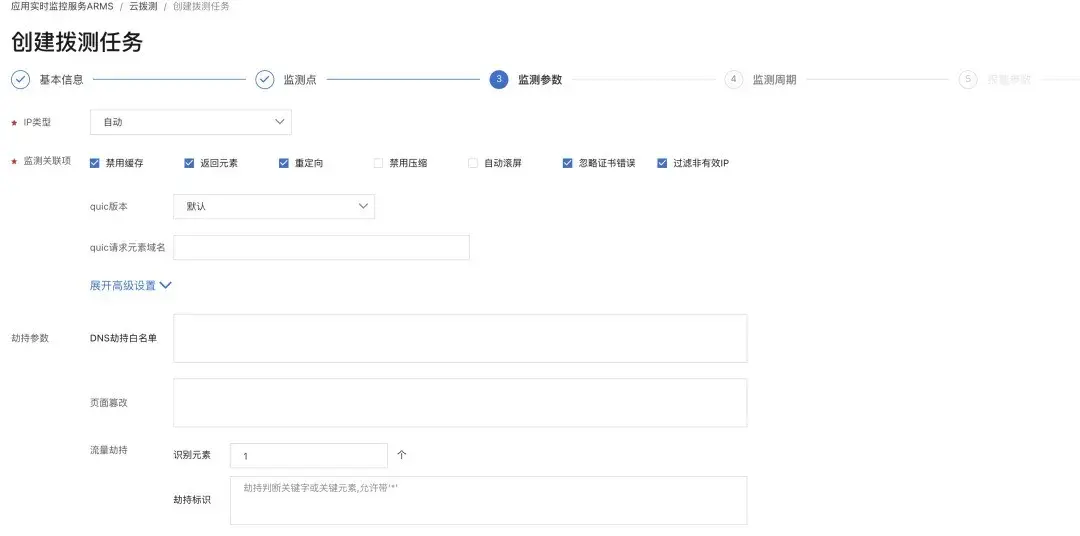Screen dimensions: 1080x536
Task: Click the chevron icon next to 展开高级设置
Action: [165, 285]
